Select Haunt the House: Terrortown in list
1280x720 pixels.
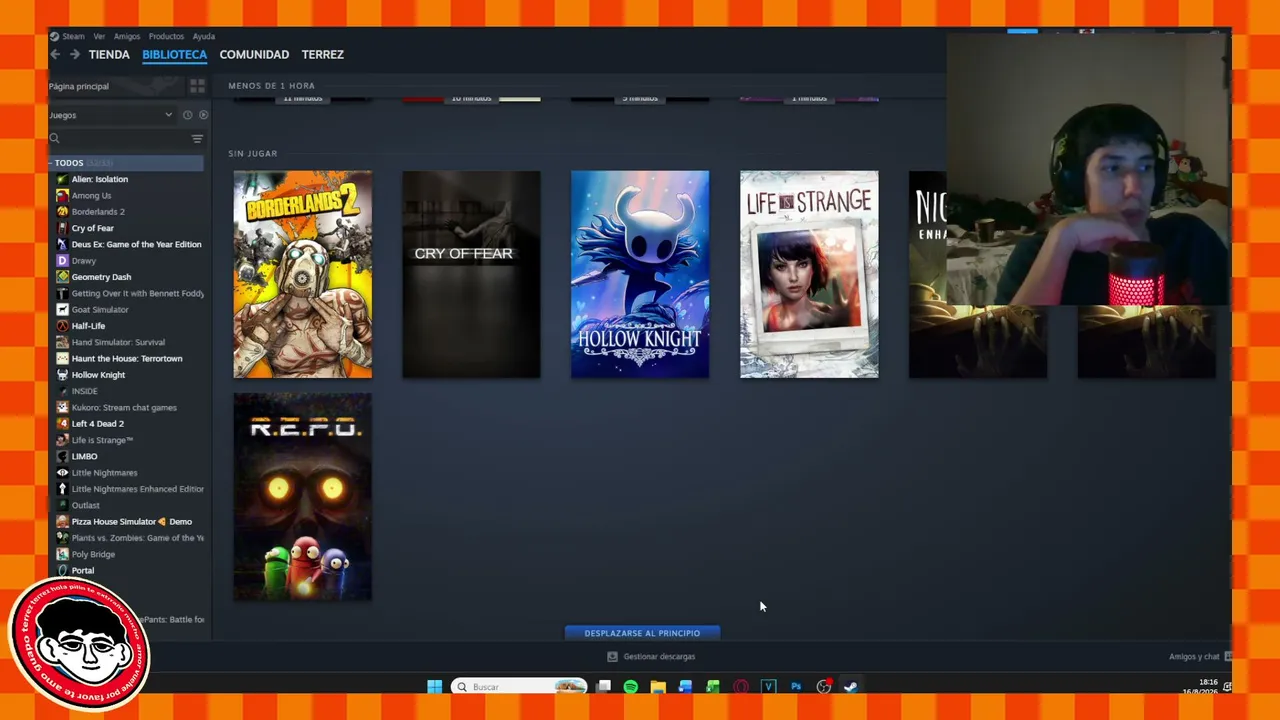point(127,359)
